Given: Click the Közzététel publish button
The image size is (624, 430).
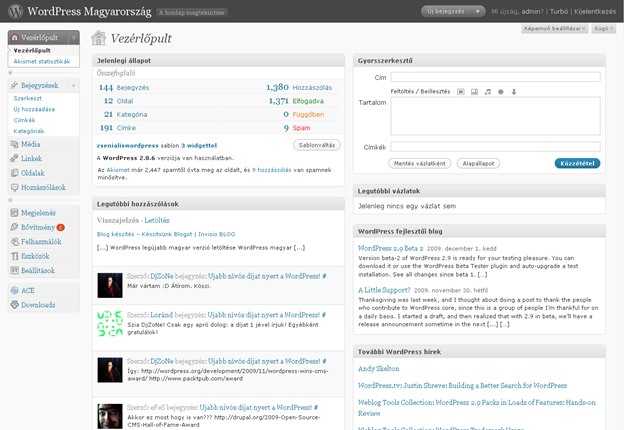Looking at the screenshot, I should (577, 163).
